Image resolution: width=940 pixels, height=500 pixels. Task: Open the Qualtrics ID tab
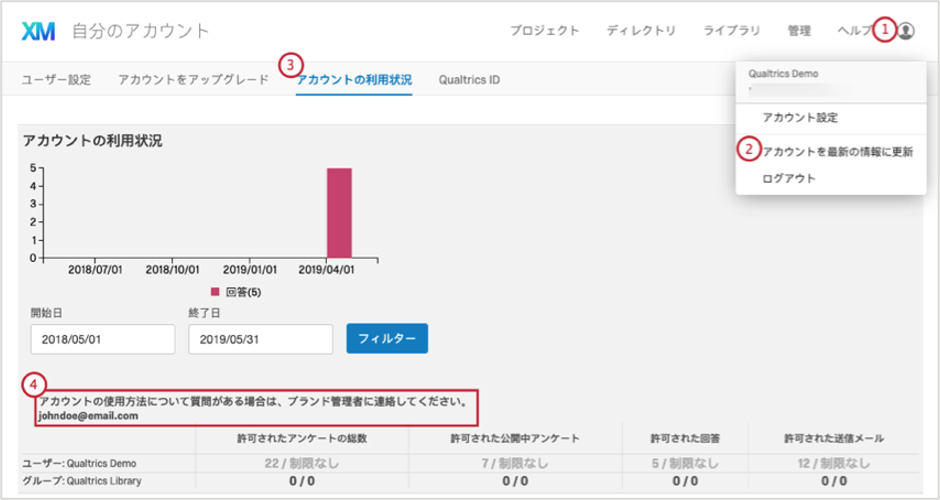coord(469,80)
